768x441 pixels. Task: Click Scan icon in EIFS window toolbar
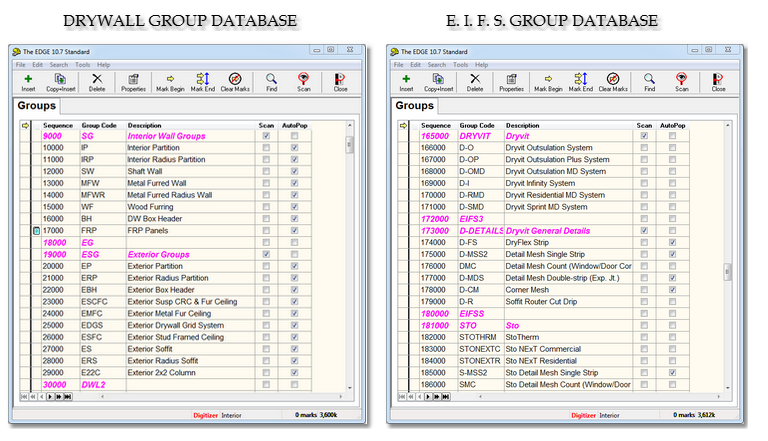pyautogui.click(x=682, y=82)
